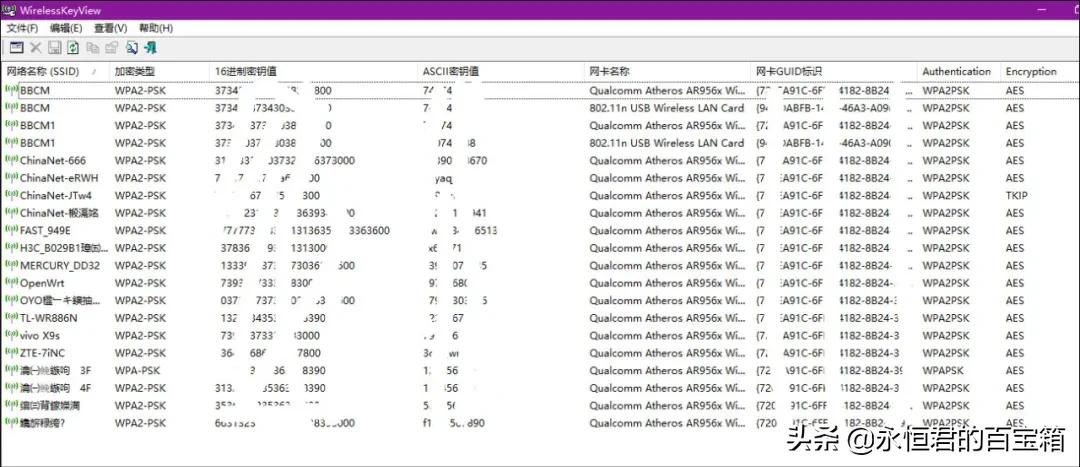This screenshot has width=1080, height=467.
Task: Open the 帮助(H) menu
Action: point(156,28)
